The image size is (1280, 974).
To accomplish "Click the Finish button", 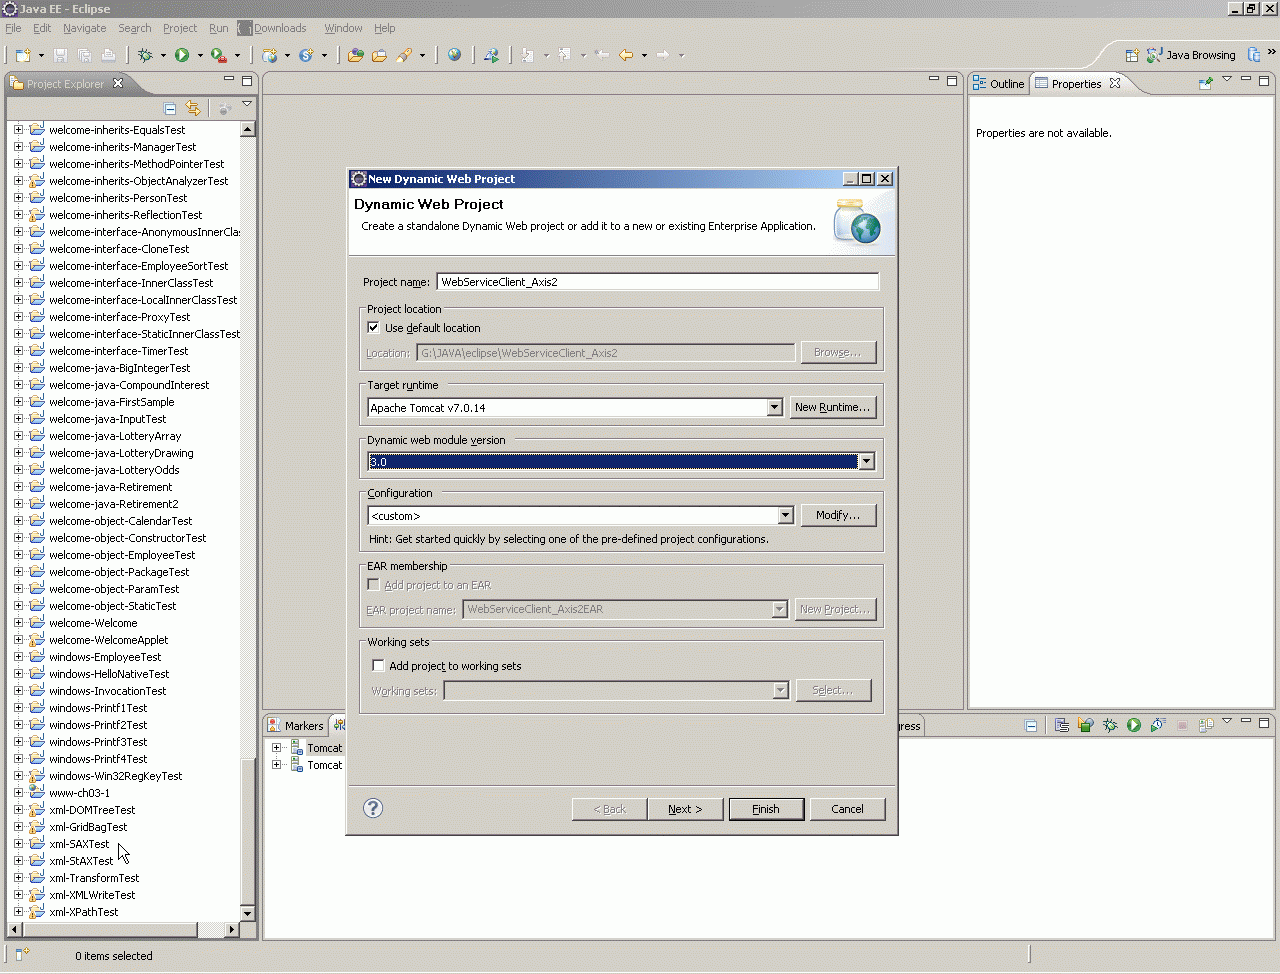I will 766,809.
